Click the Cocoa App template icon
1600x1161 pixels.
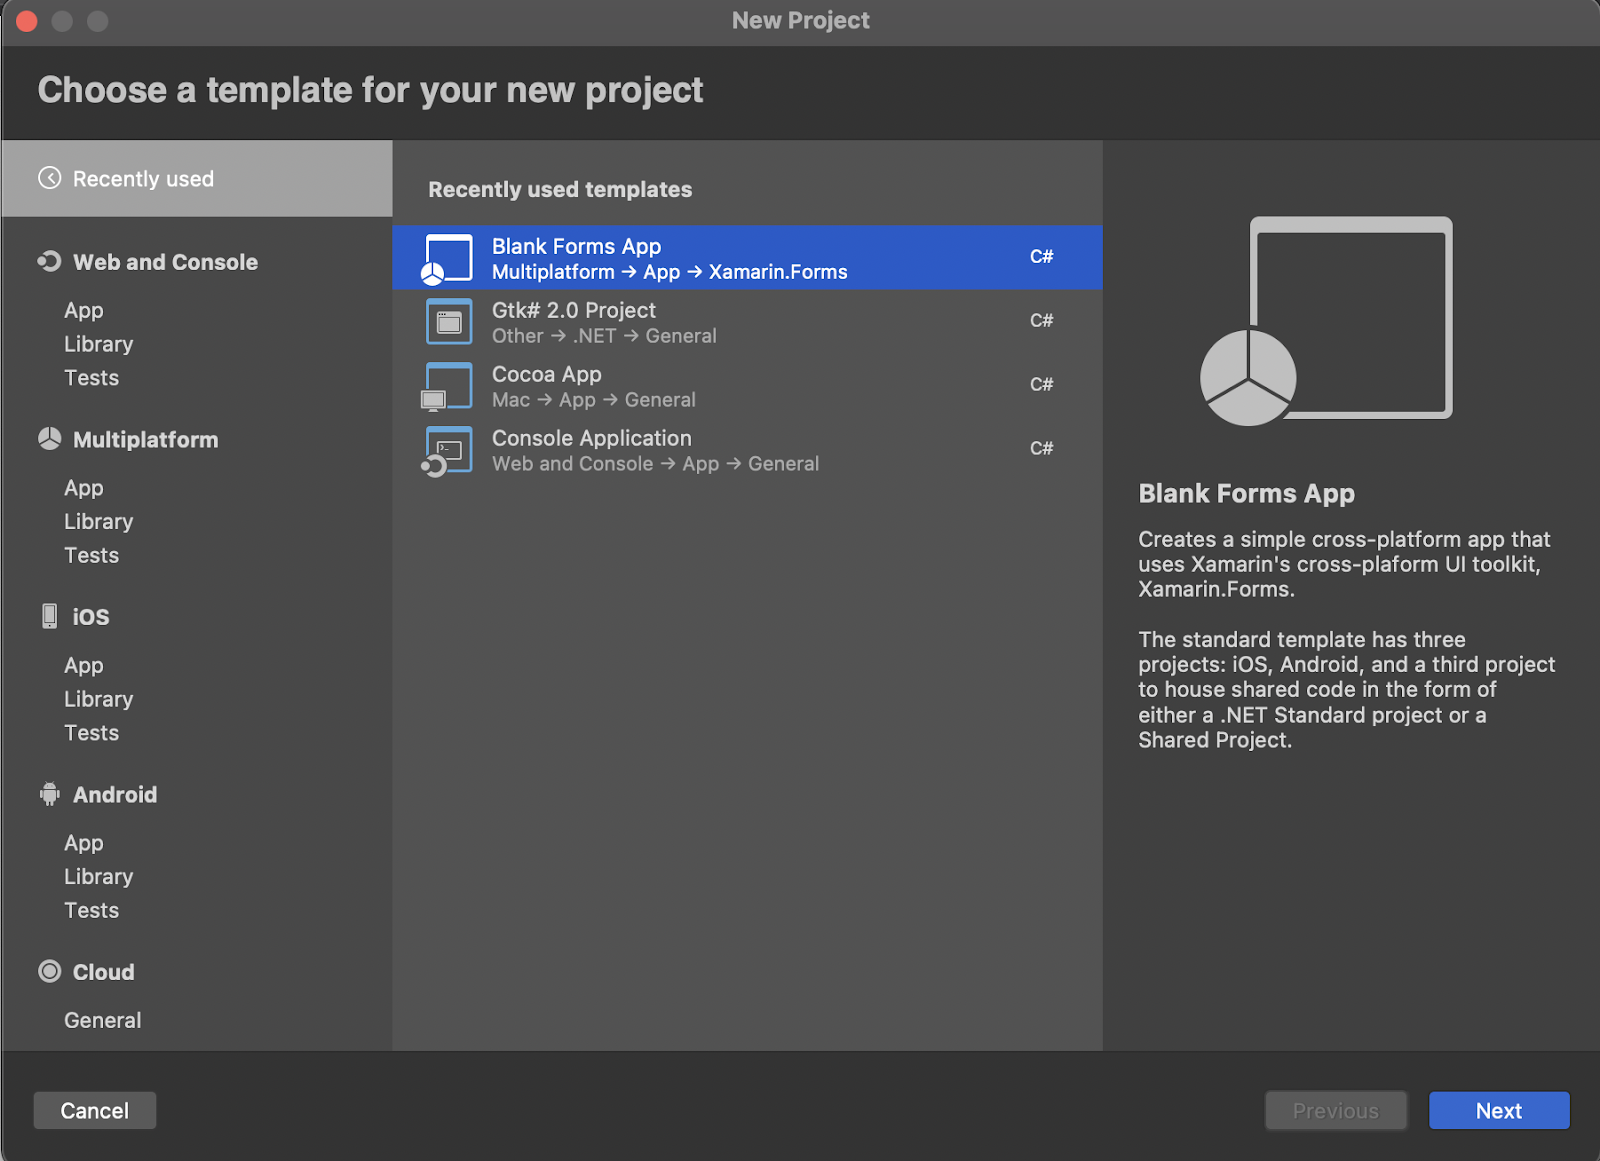[x=447, y=386]
